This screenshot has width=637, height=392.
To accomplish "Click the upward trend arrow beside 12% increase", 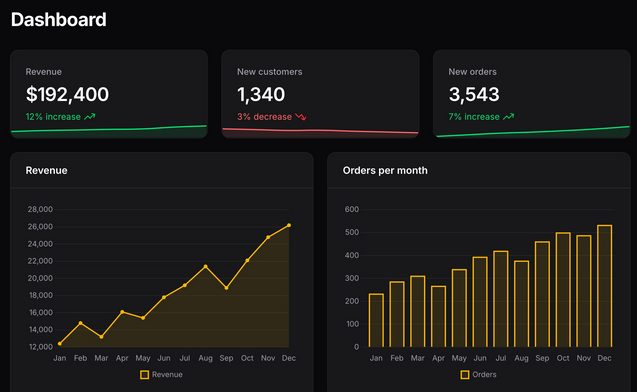I will [x=90, y=117].
